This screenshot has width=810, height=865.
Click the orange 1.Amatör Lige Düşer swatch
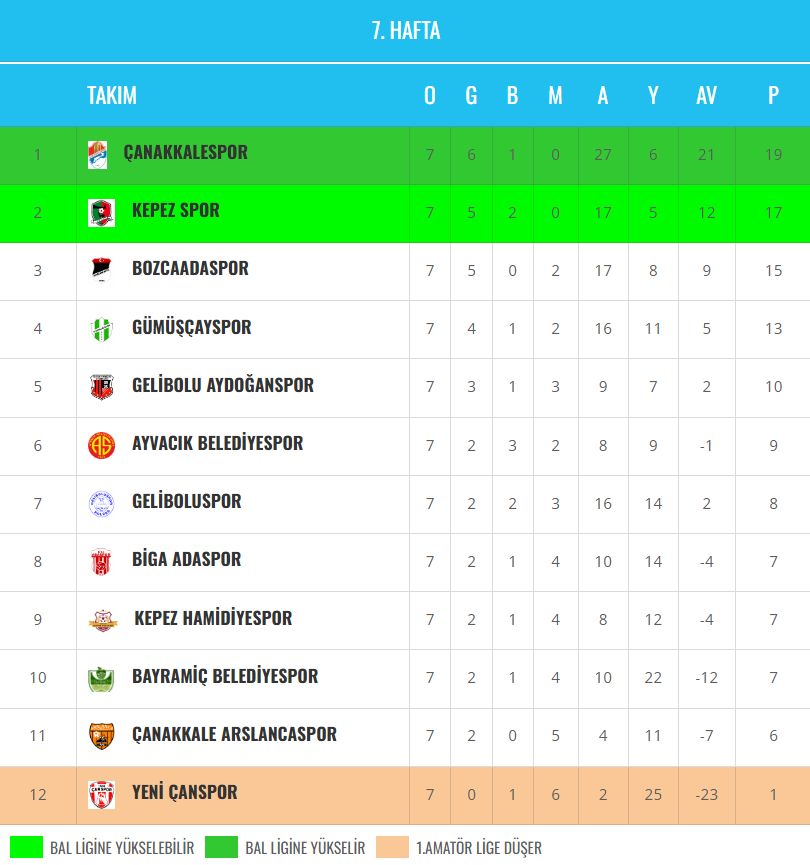(393, 847)
